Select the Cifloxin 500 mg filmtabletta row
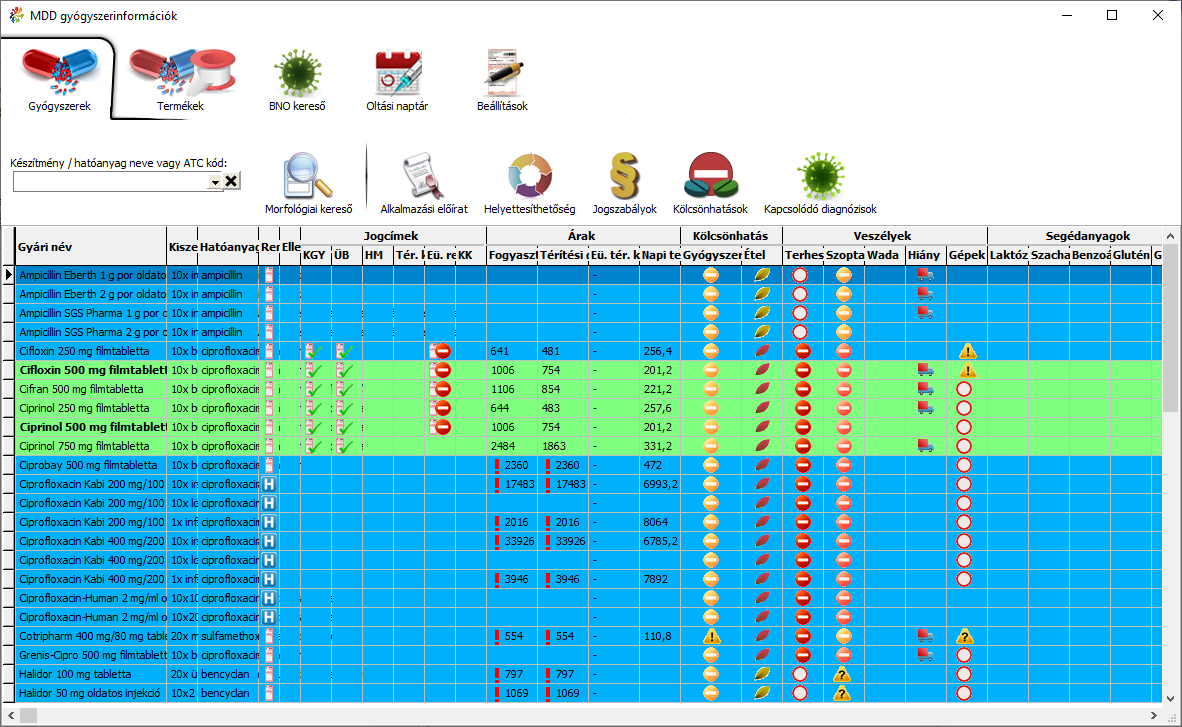1182x727 pixels. 588,370
